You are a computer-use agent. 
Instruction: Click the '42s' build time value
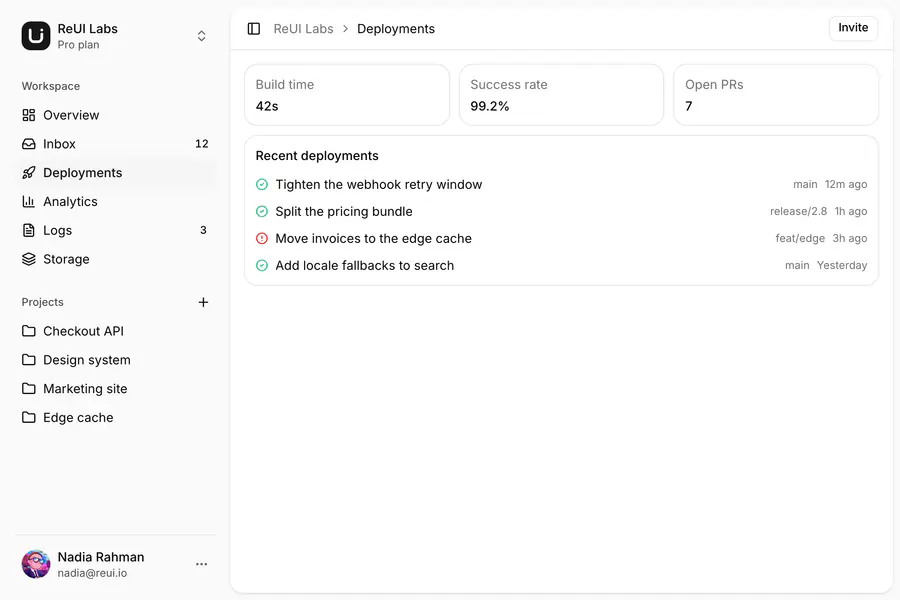[x=267, y=106]
